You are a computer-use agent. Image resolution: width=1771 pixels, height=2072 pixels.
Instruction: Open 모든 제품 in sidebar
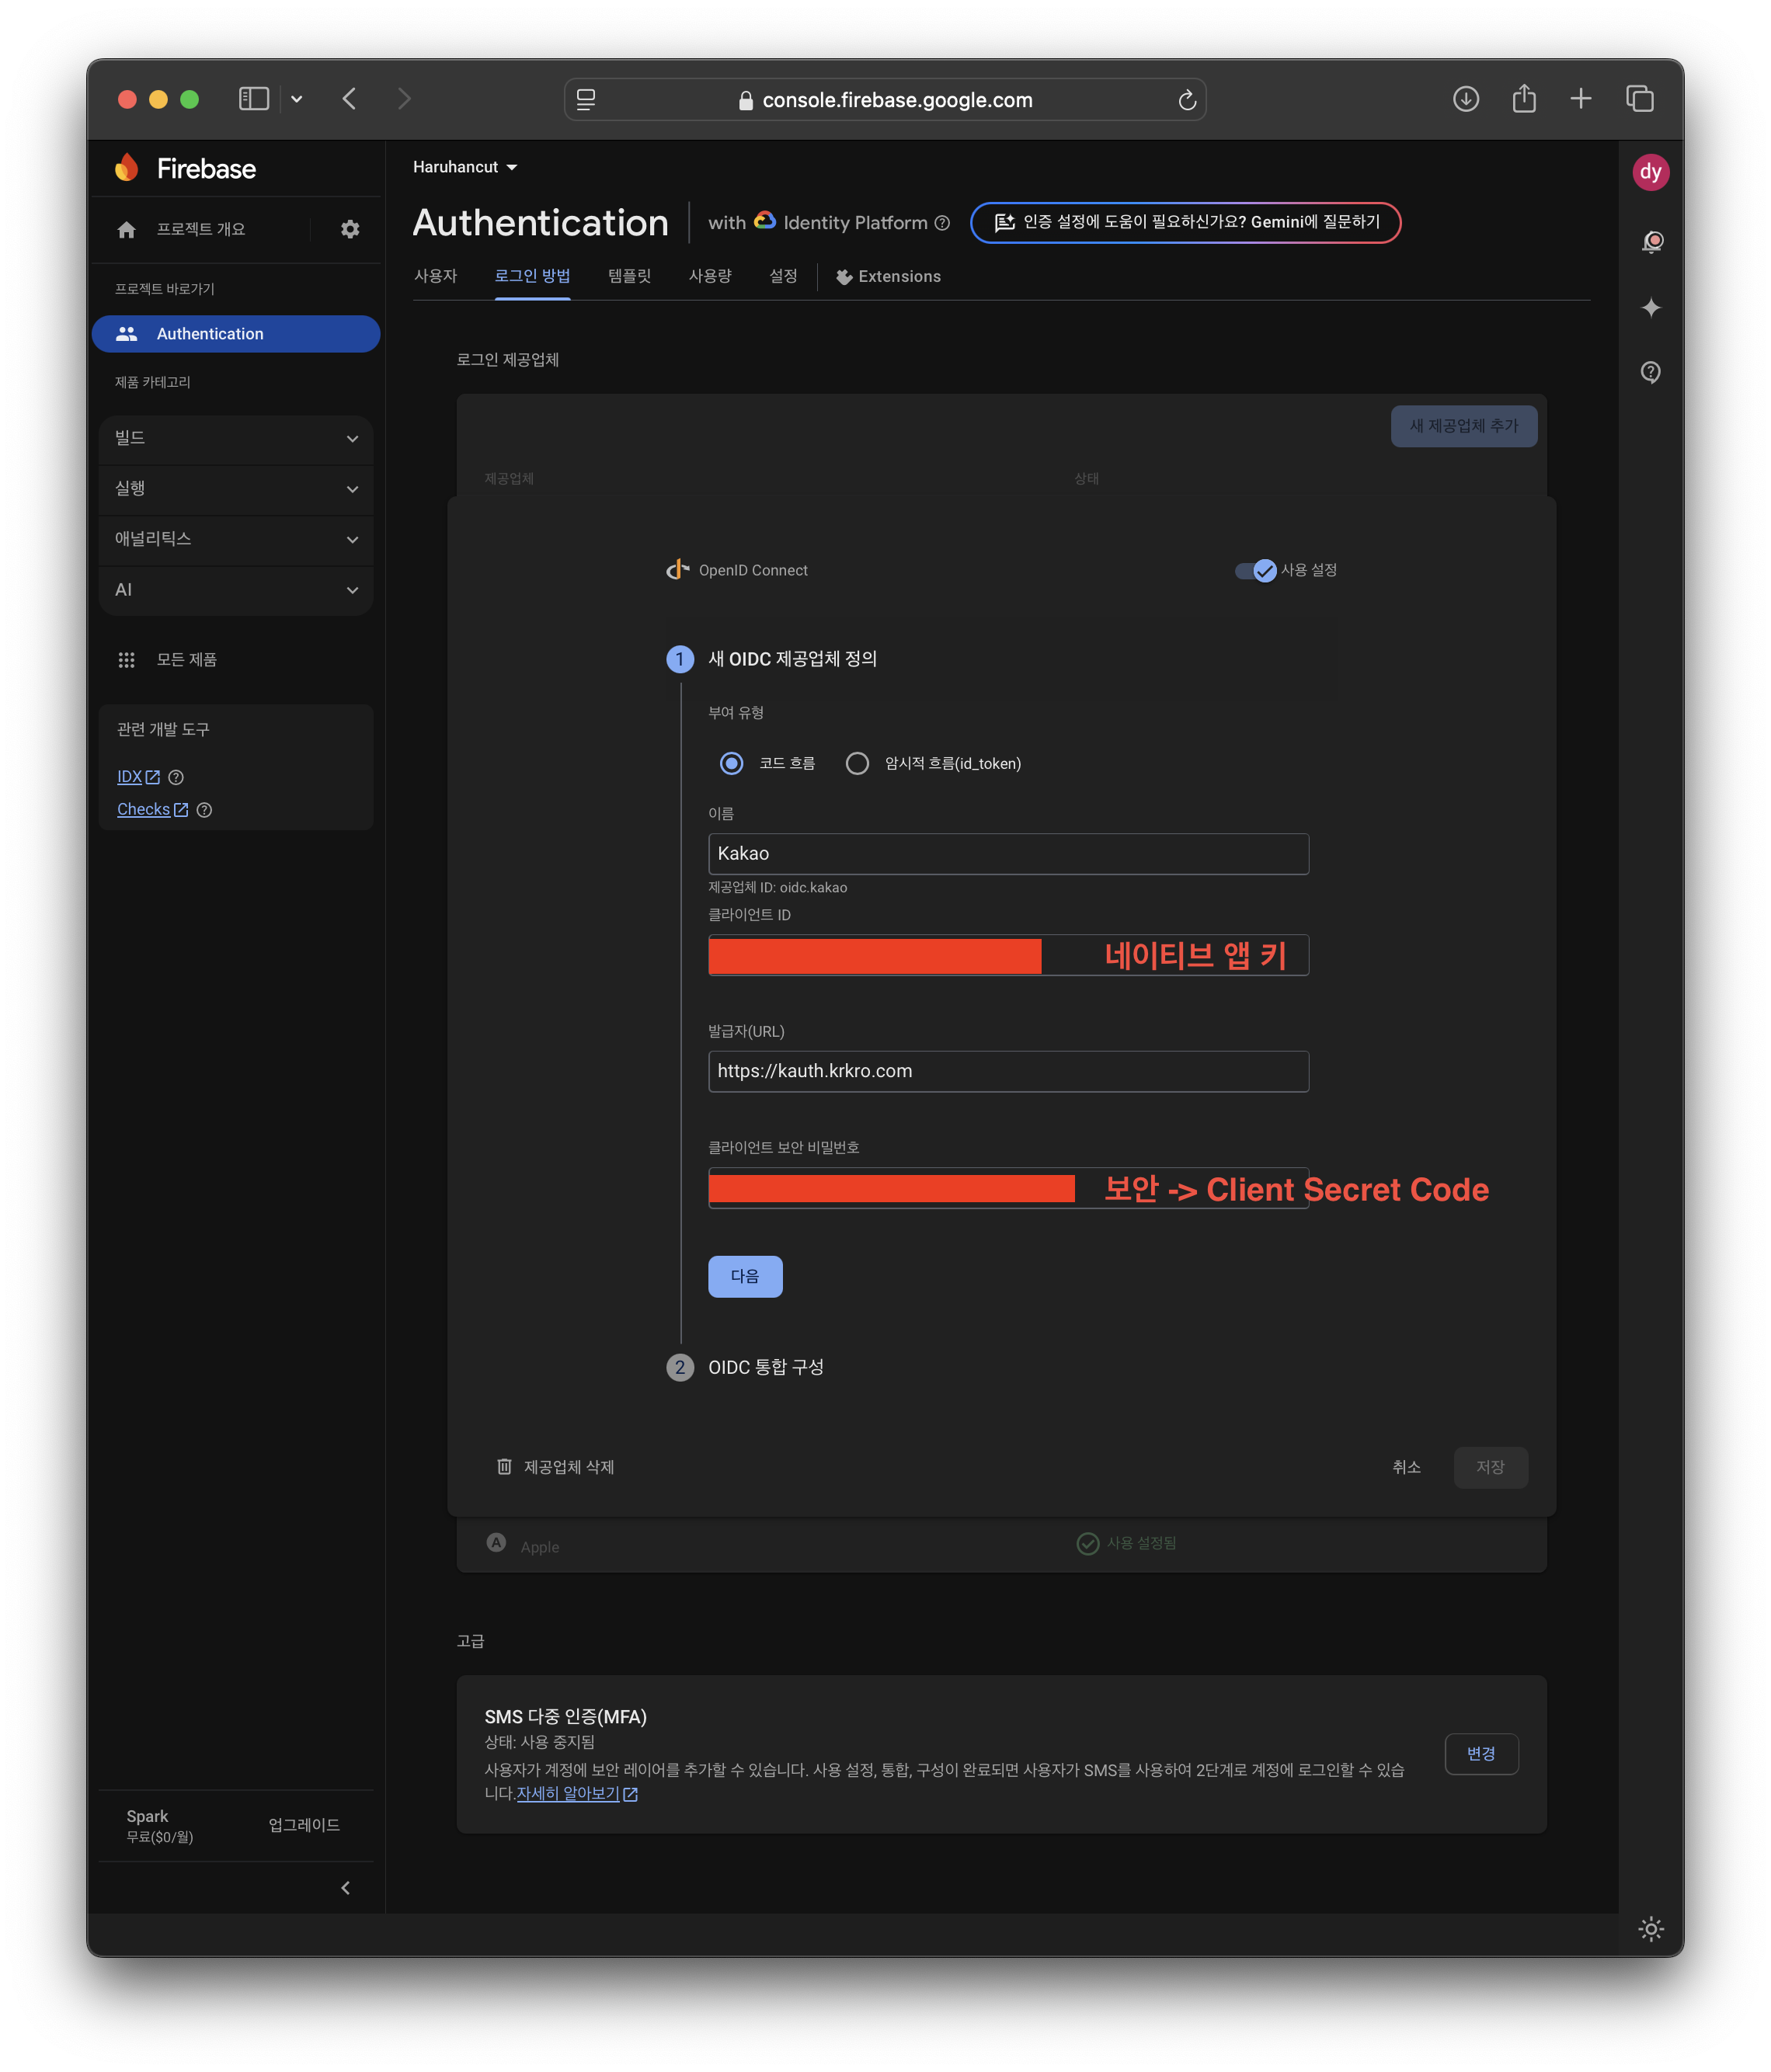(186, 660)
